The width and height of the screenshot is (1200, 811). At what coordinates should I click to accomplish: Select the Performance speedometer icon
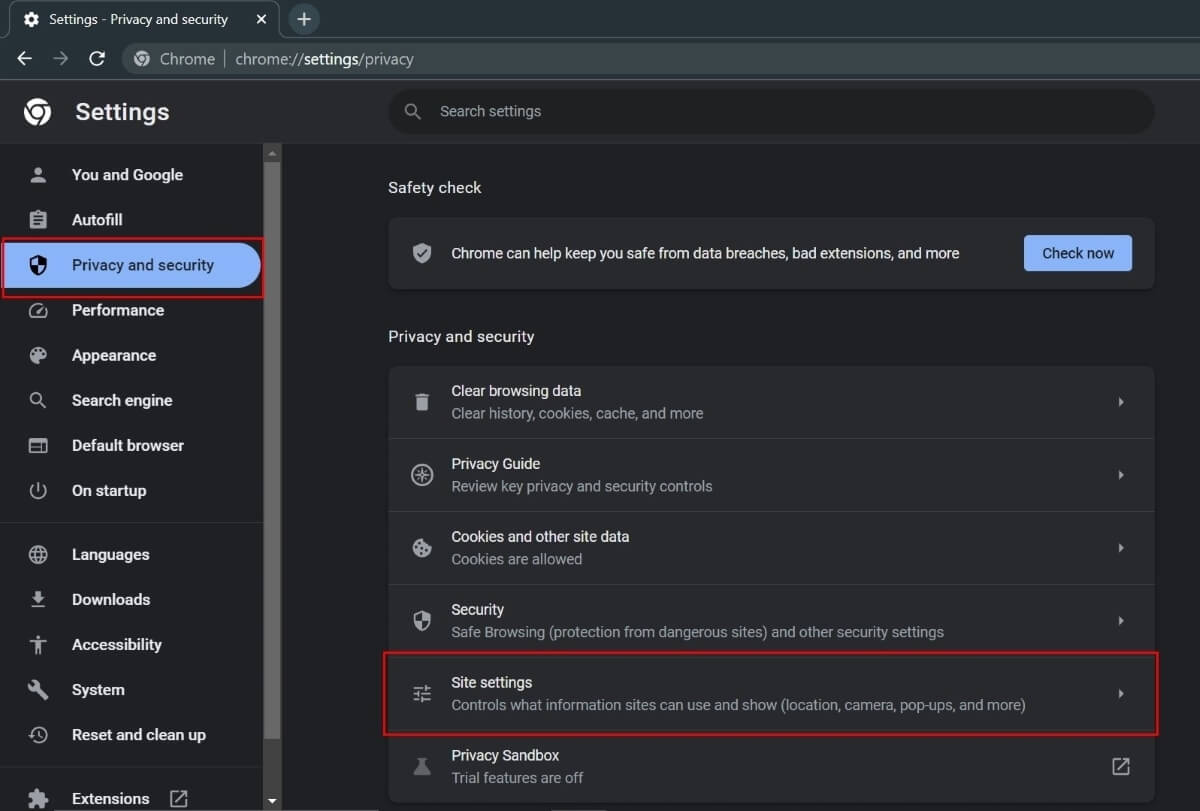click(37, 310)
